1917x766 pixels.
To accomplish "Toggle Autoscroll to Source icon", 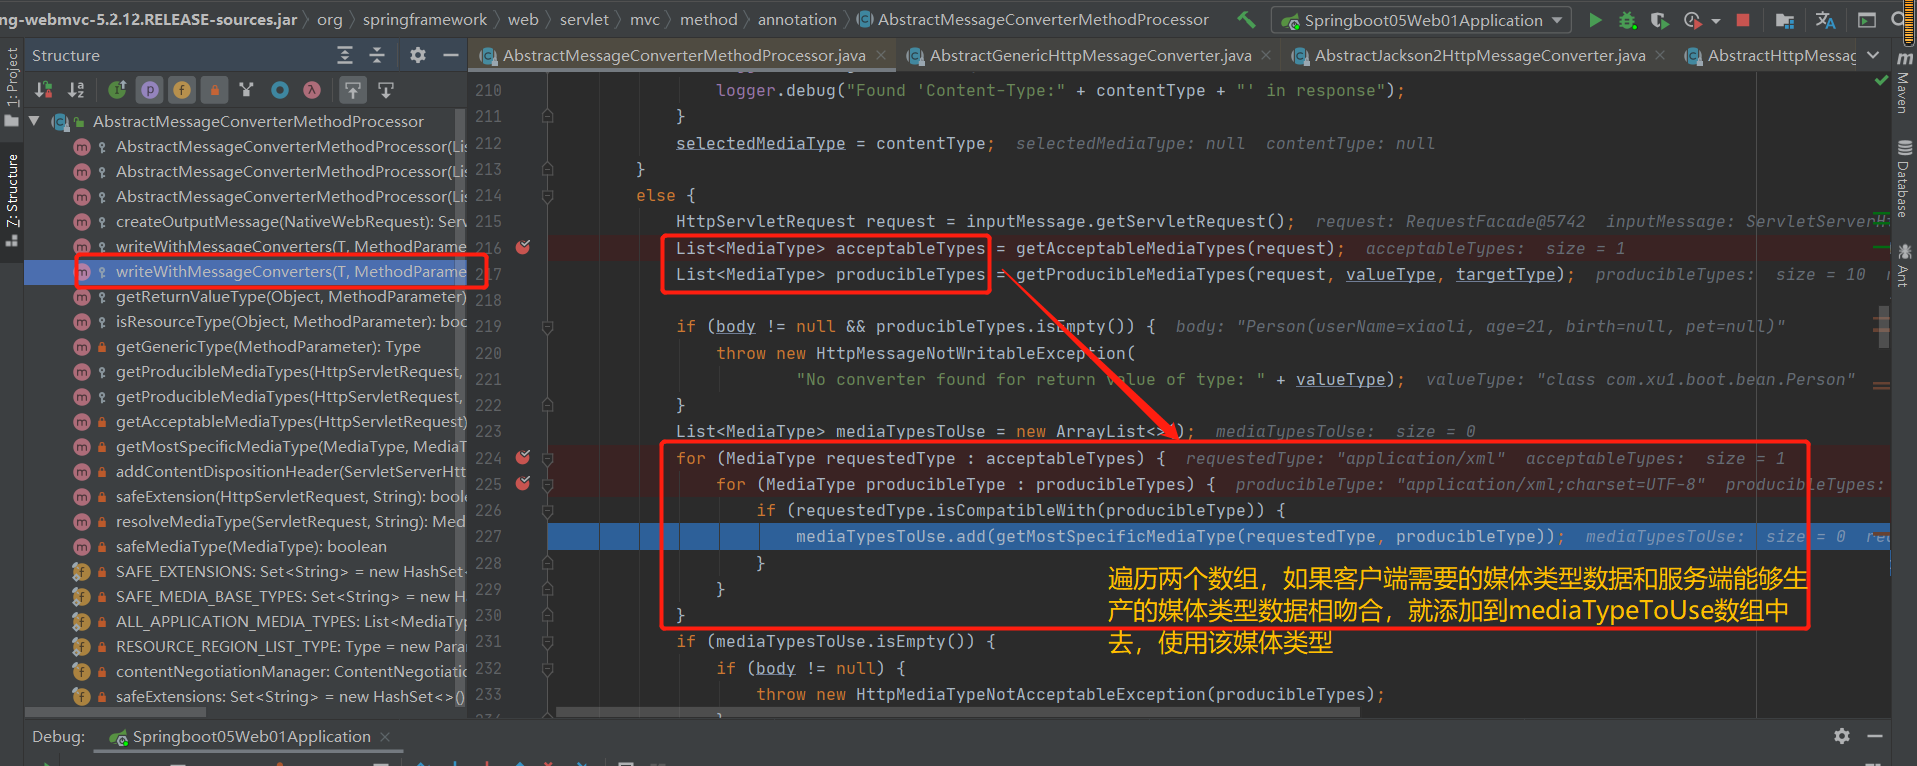I will [x=353, y=90].
